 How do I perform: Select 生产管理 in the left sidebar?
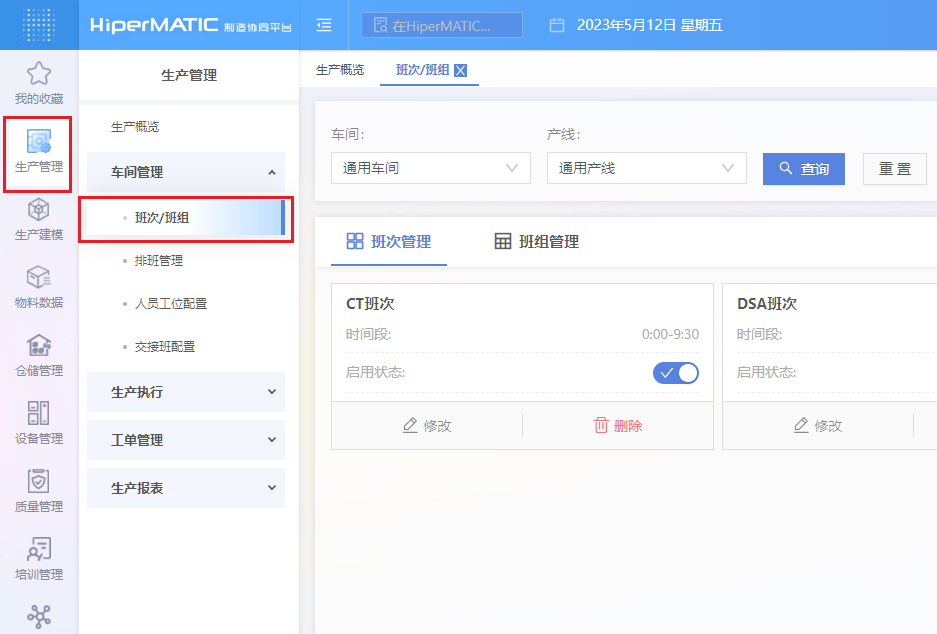39,151
